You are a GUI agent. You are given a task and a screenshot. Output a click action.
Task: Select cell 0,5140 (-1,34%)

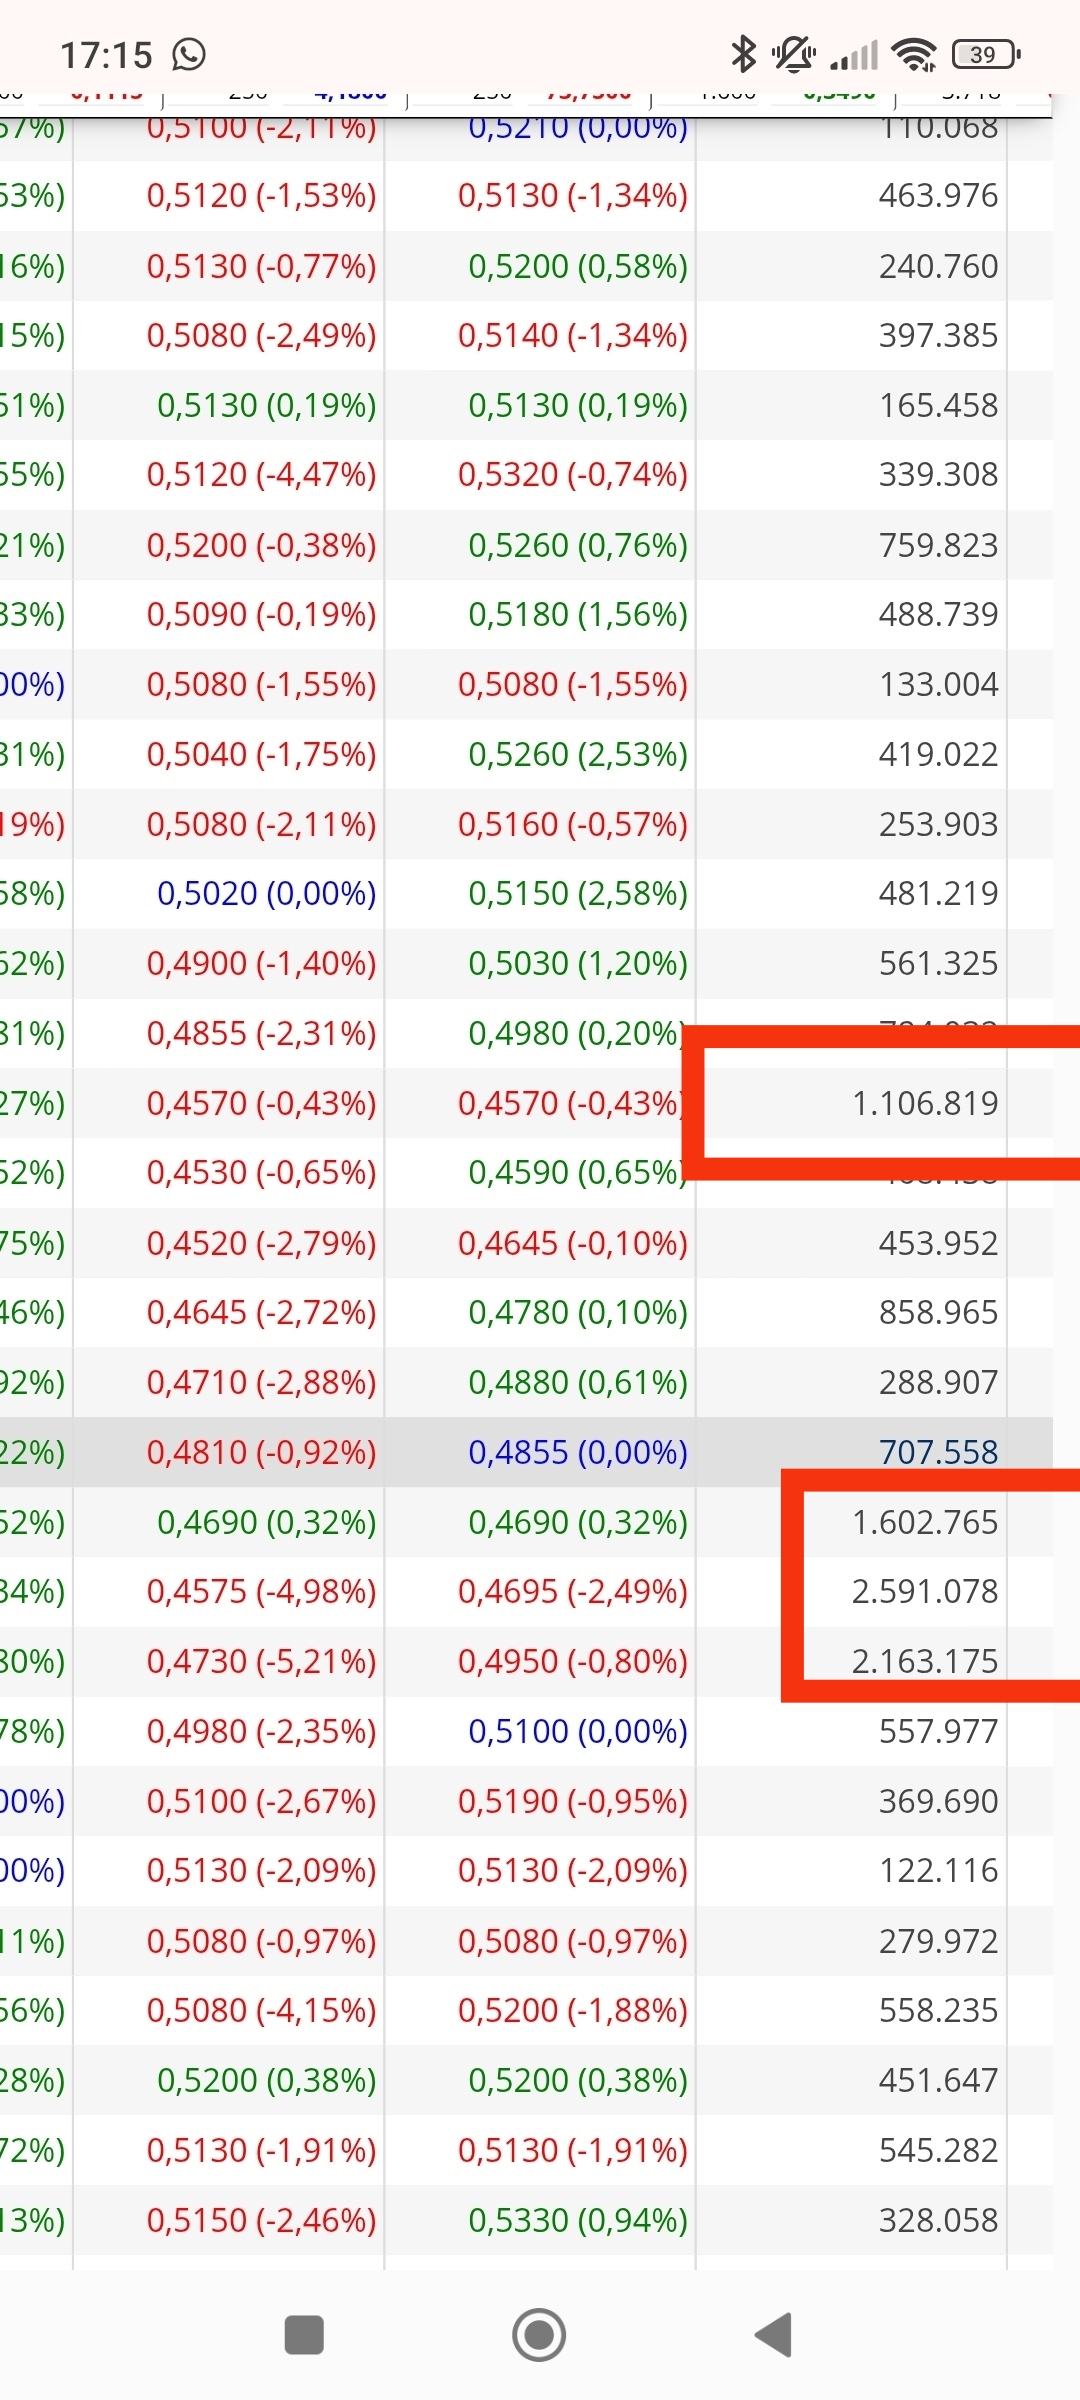573,335
